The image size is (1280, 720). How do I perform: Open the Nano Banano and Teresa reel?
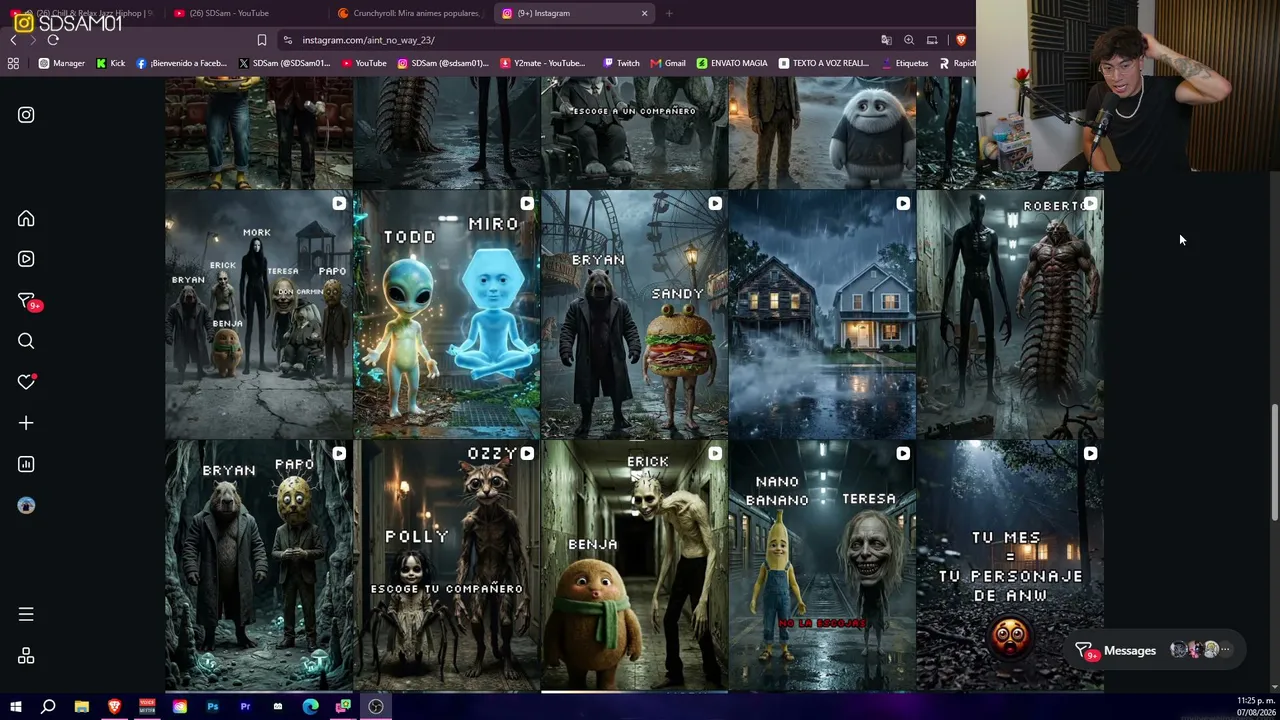[x=822, y=565]
